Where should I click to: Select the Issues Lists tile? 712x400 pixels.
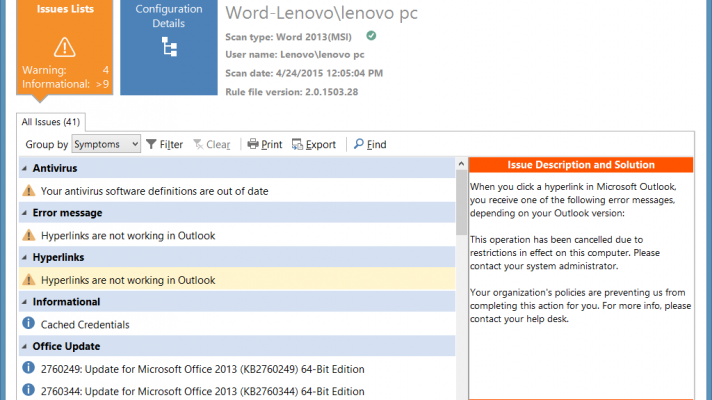(x=65, y=47)
